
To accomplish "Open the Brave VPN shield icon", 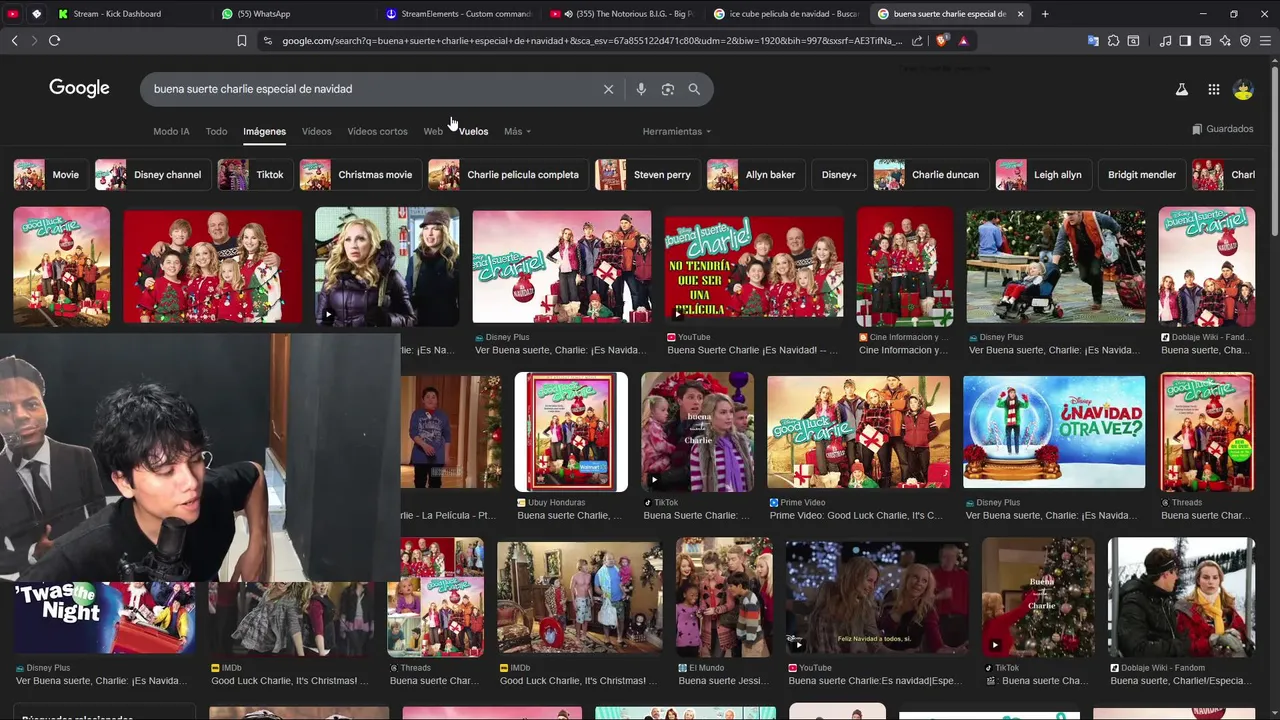I will 1245,41.
